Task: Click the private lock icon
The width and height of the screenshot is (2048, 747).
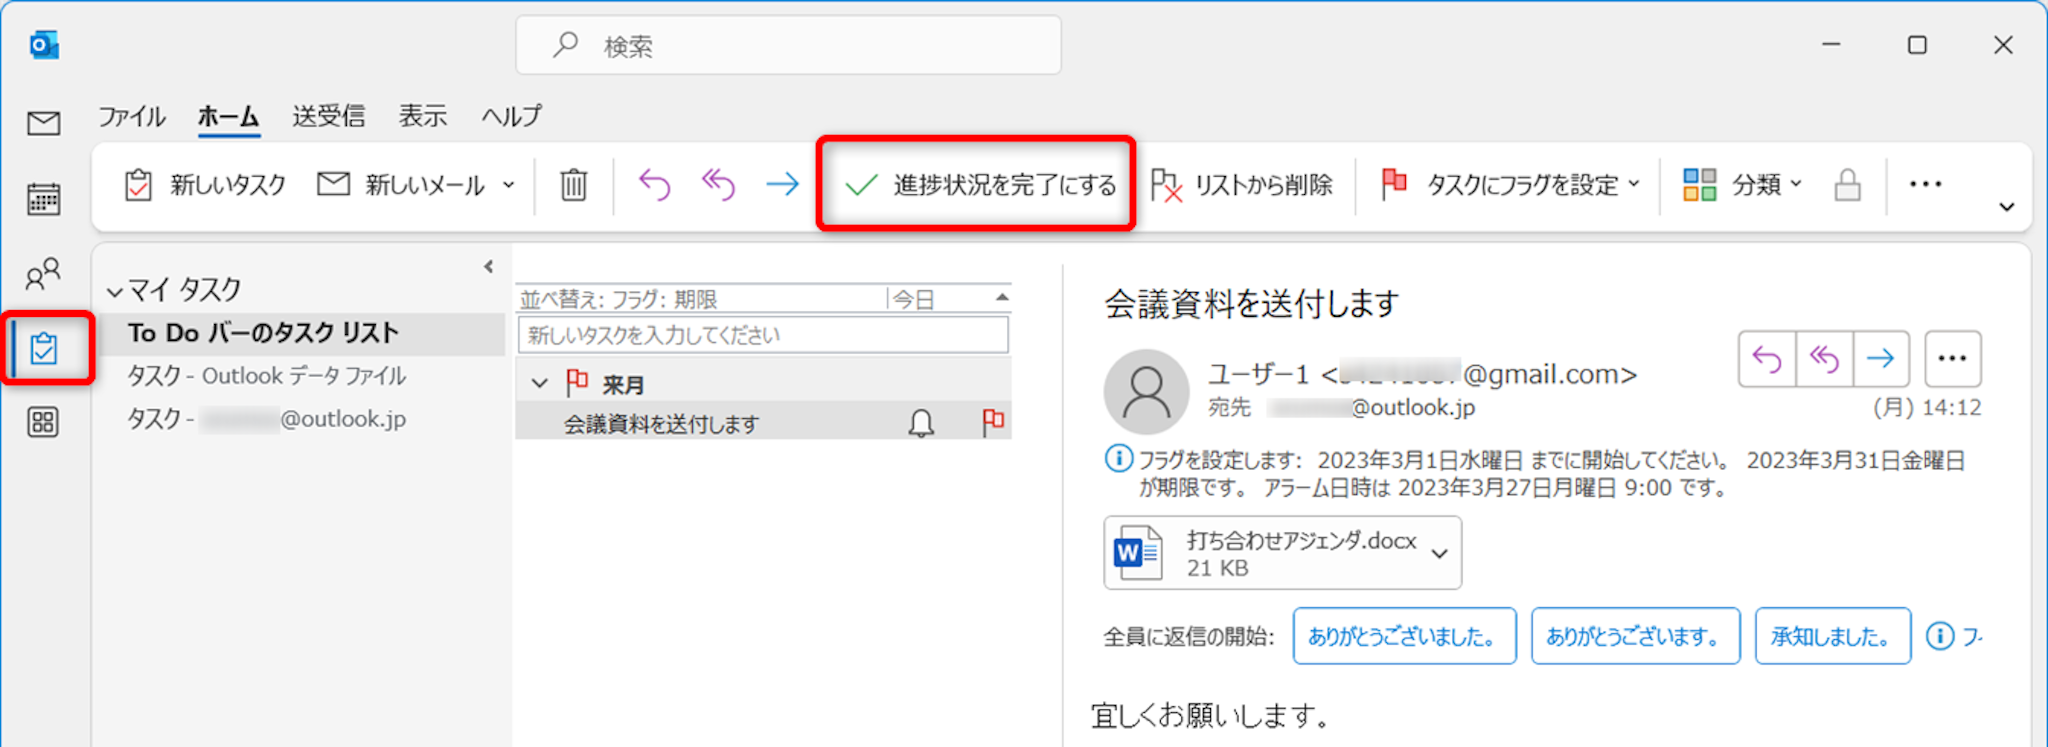Action: 1847,185
